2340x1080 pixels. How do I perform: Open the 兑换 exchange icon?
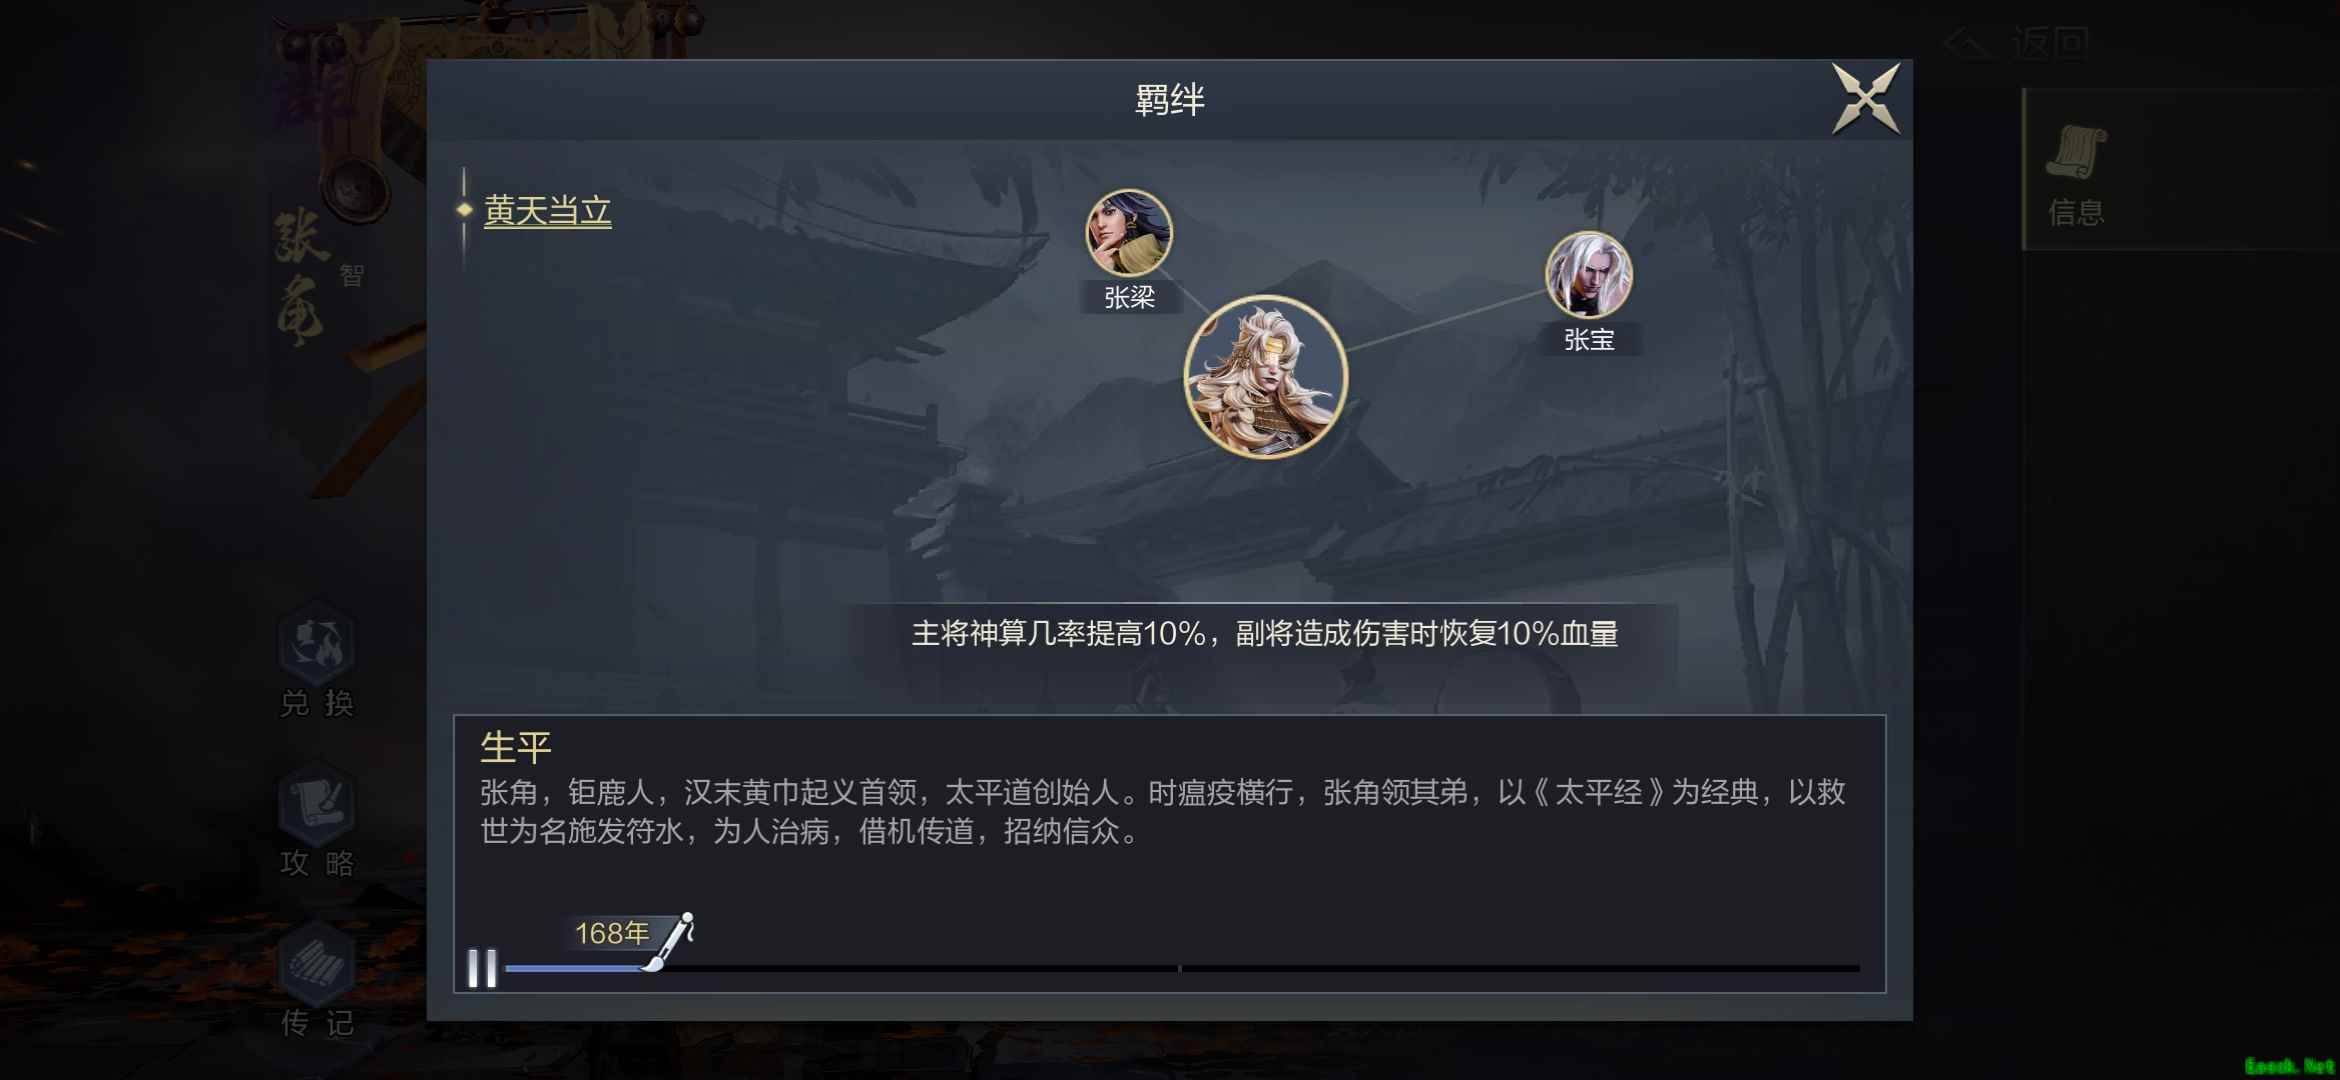(x=317, y=659)
